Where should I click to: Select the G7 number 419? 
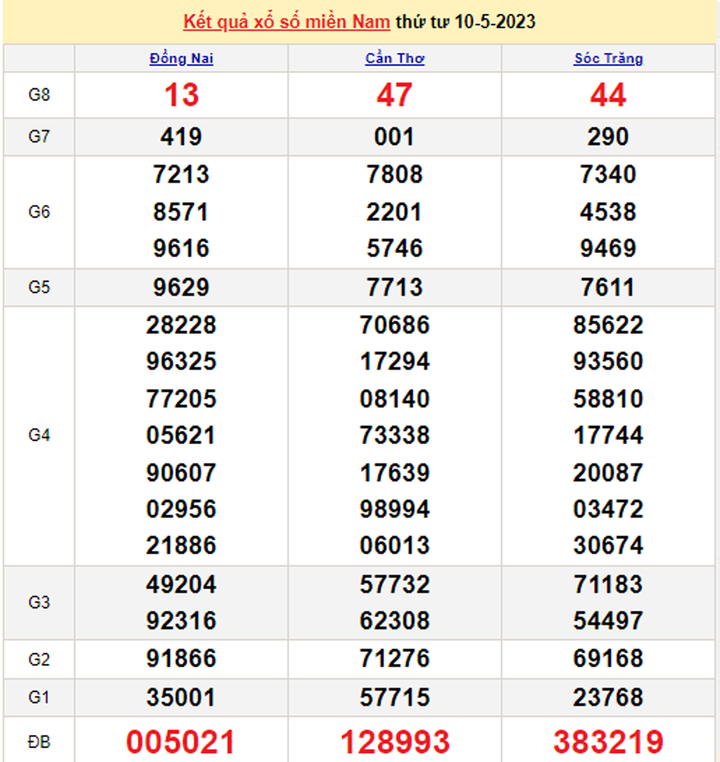click(x=181, y=137)
